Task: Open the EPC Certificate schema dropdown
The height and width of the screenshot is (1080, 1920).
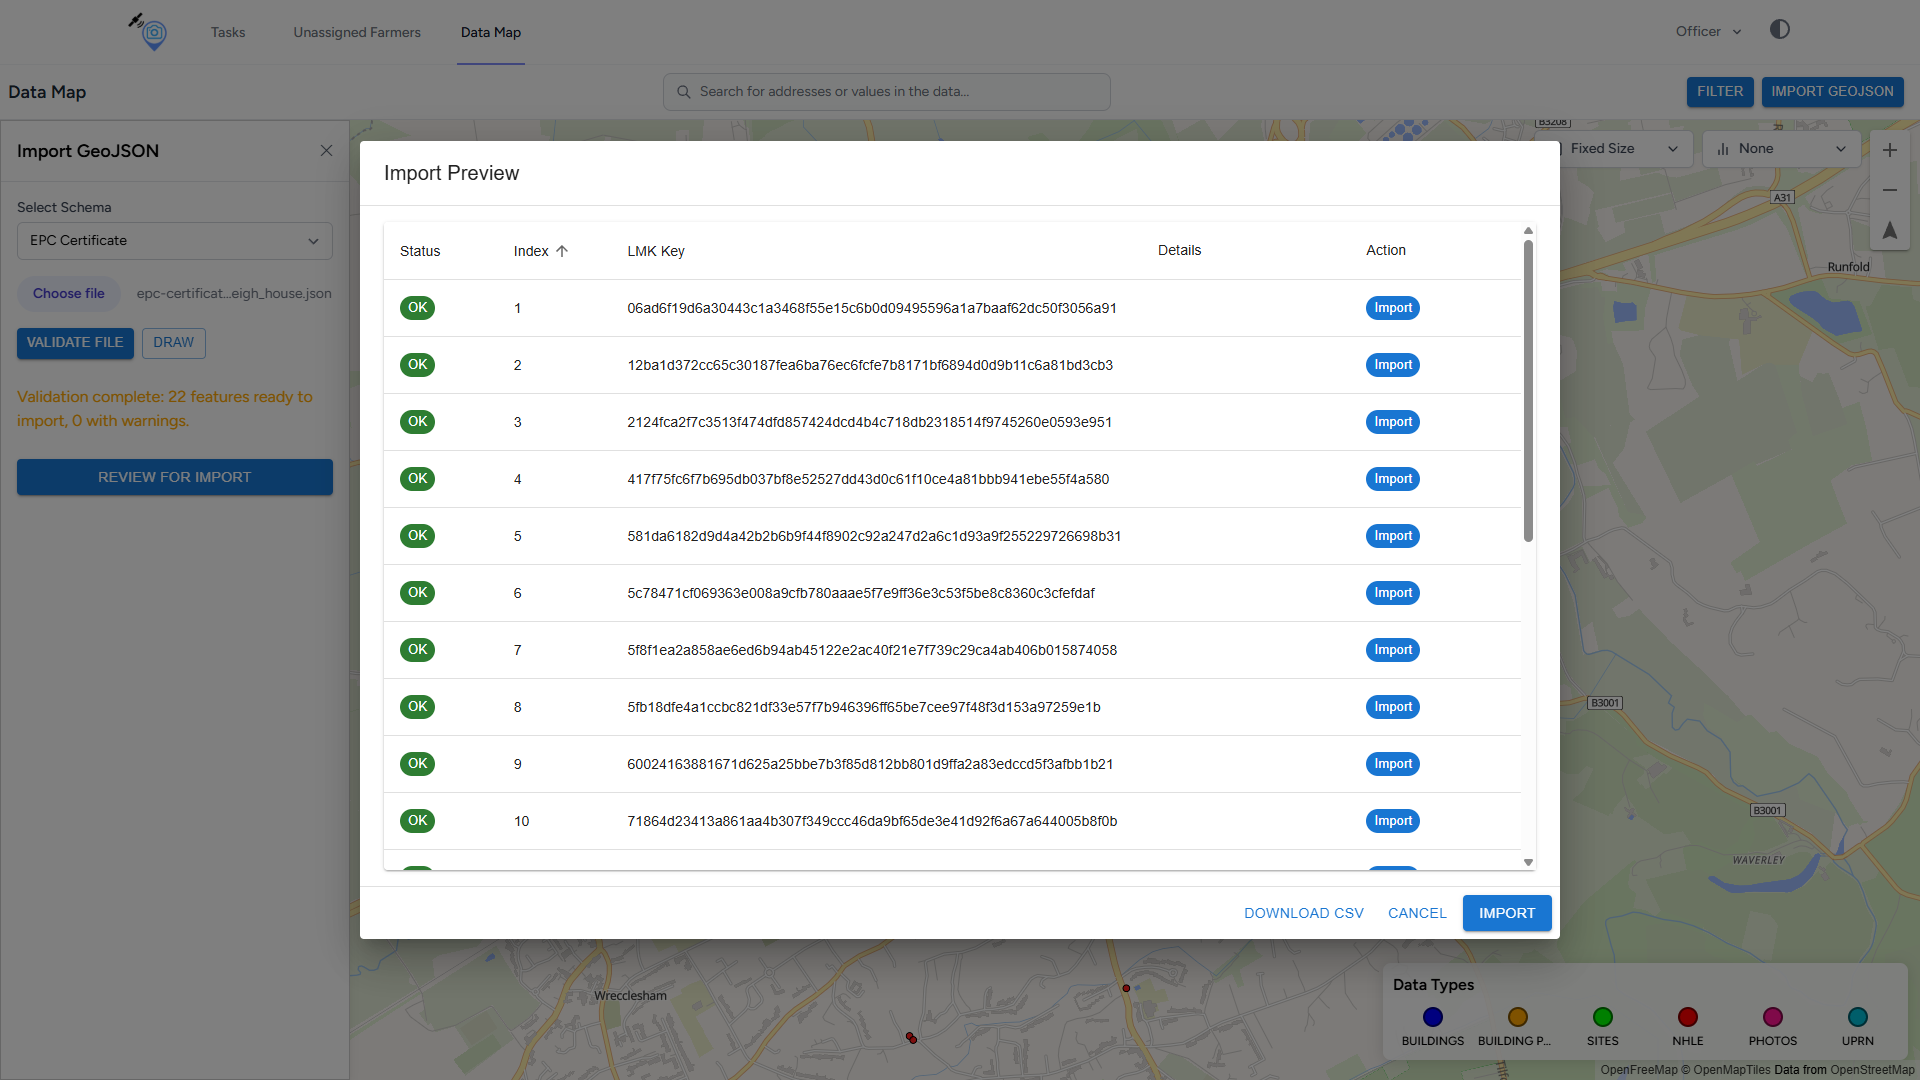Action: (175, 241)
